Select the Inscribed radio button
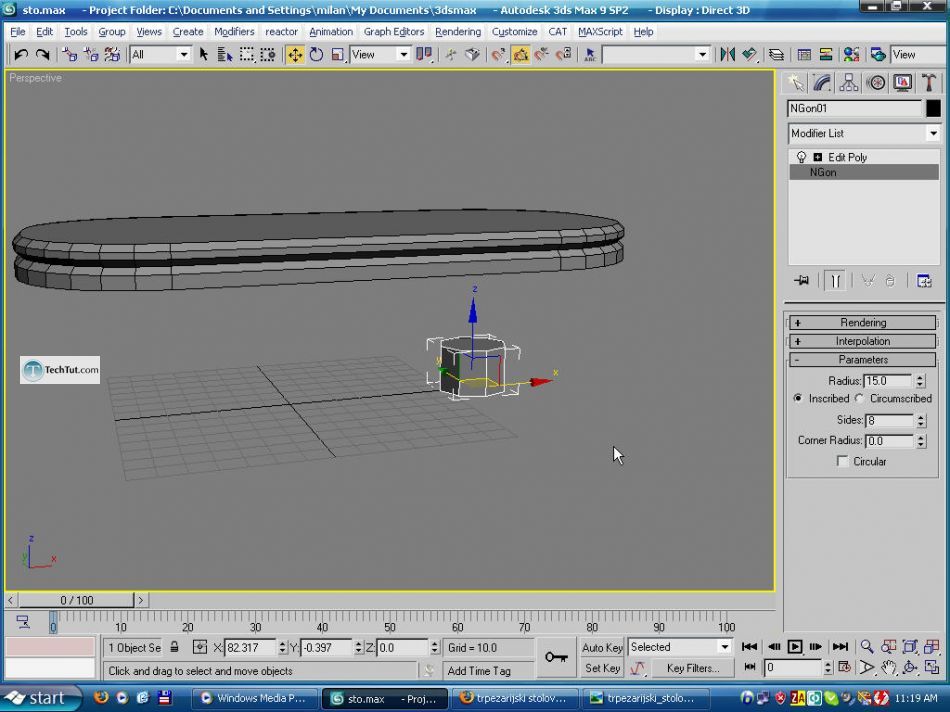The image size is (950, 712). [x=798, y=398]
